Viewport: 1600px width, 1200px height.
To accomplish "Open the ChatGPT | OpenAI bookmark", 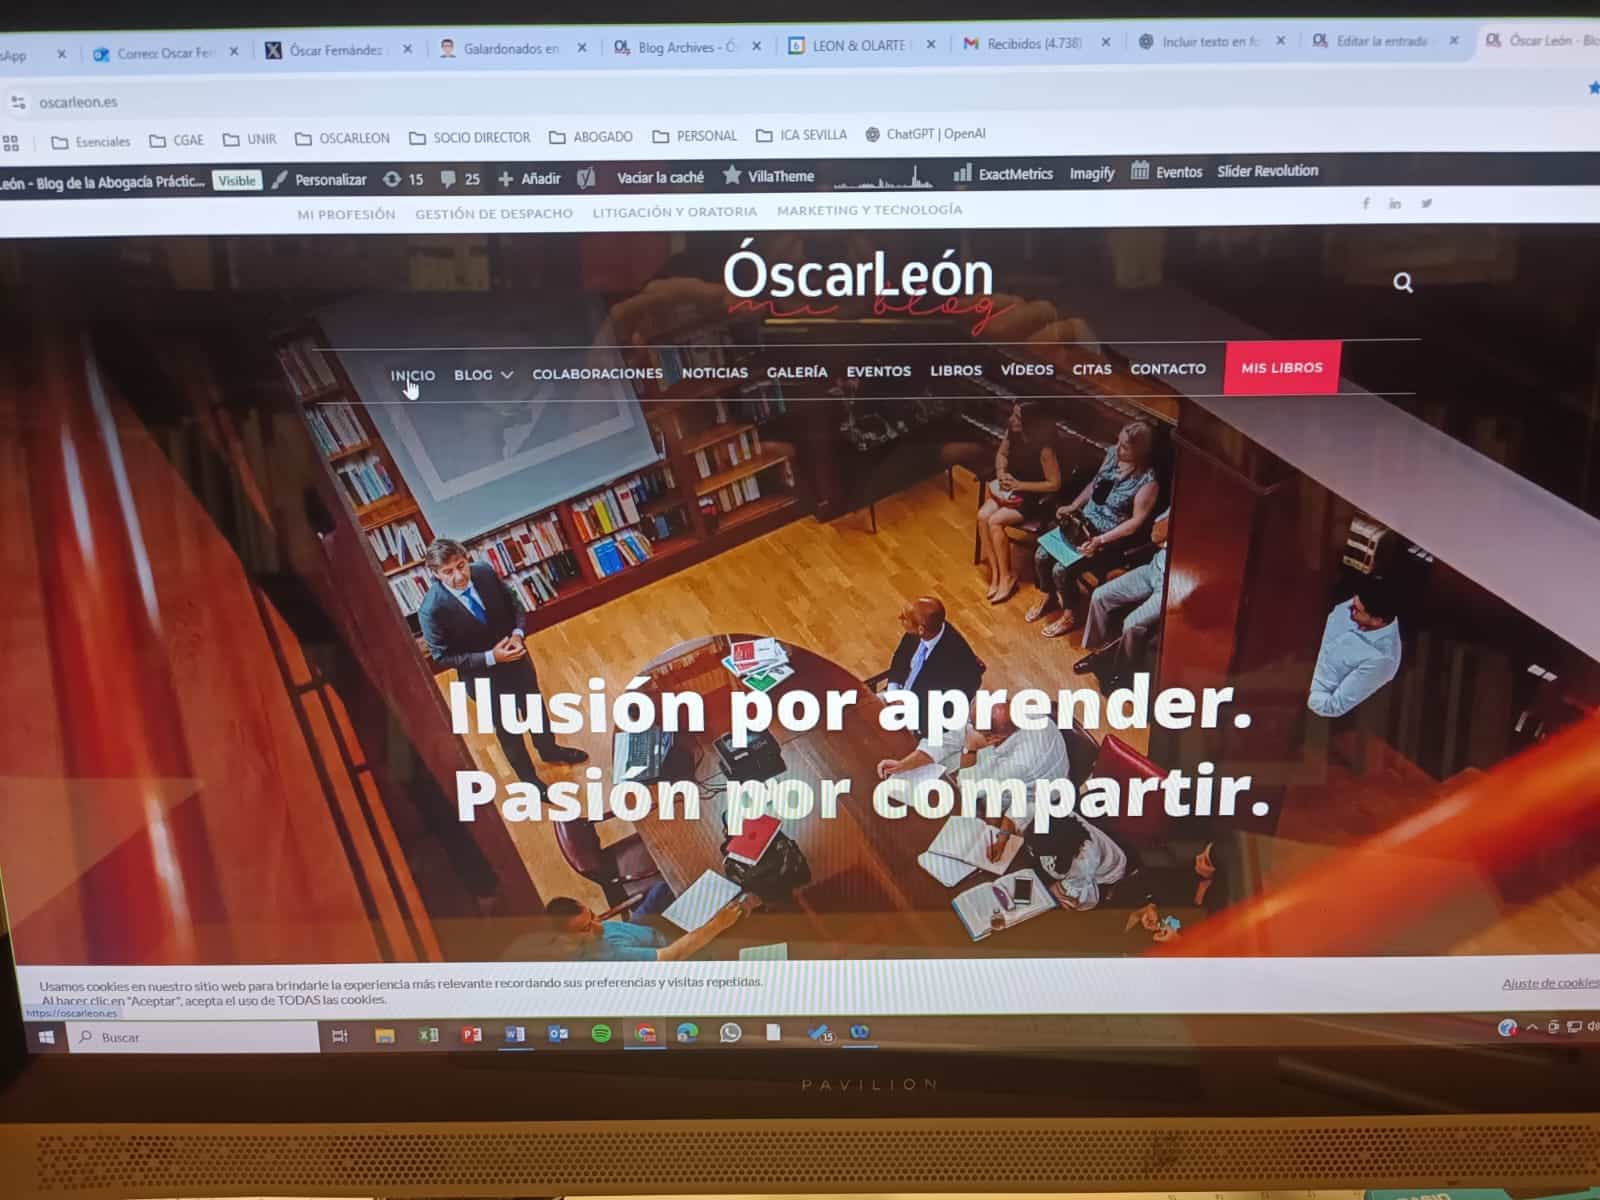I will click(x=926, y=134).
